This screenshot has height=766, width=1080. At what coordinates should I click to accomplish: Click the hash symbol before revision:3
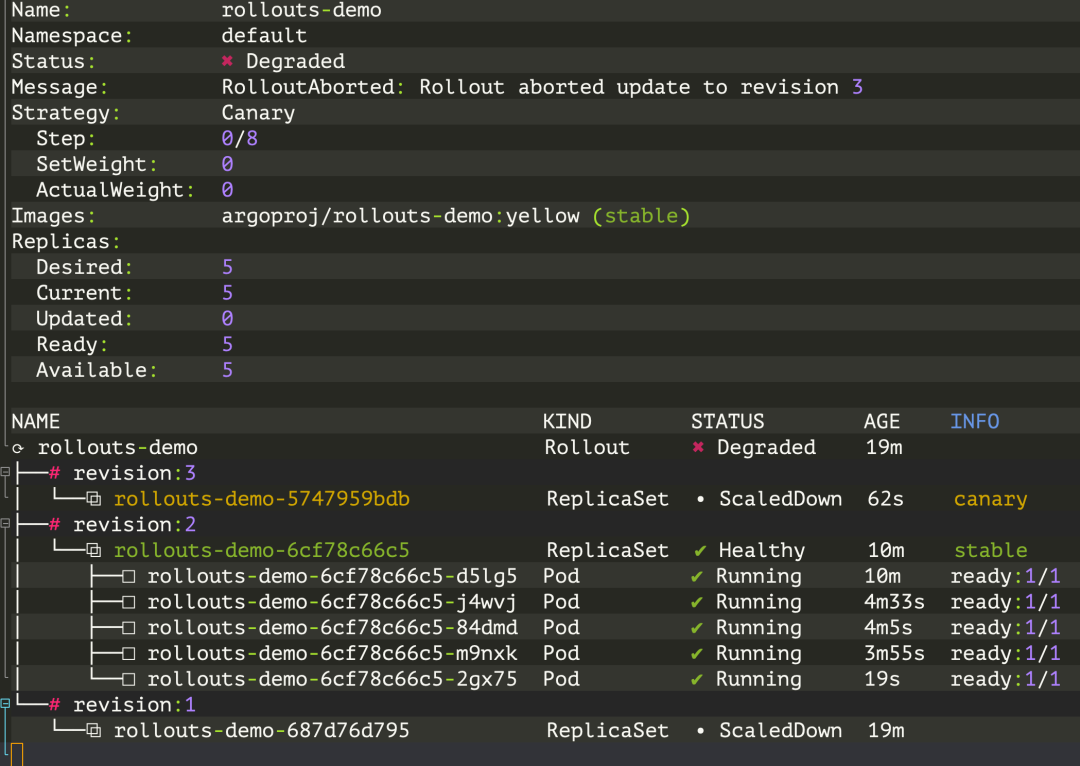(54, 473)
